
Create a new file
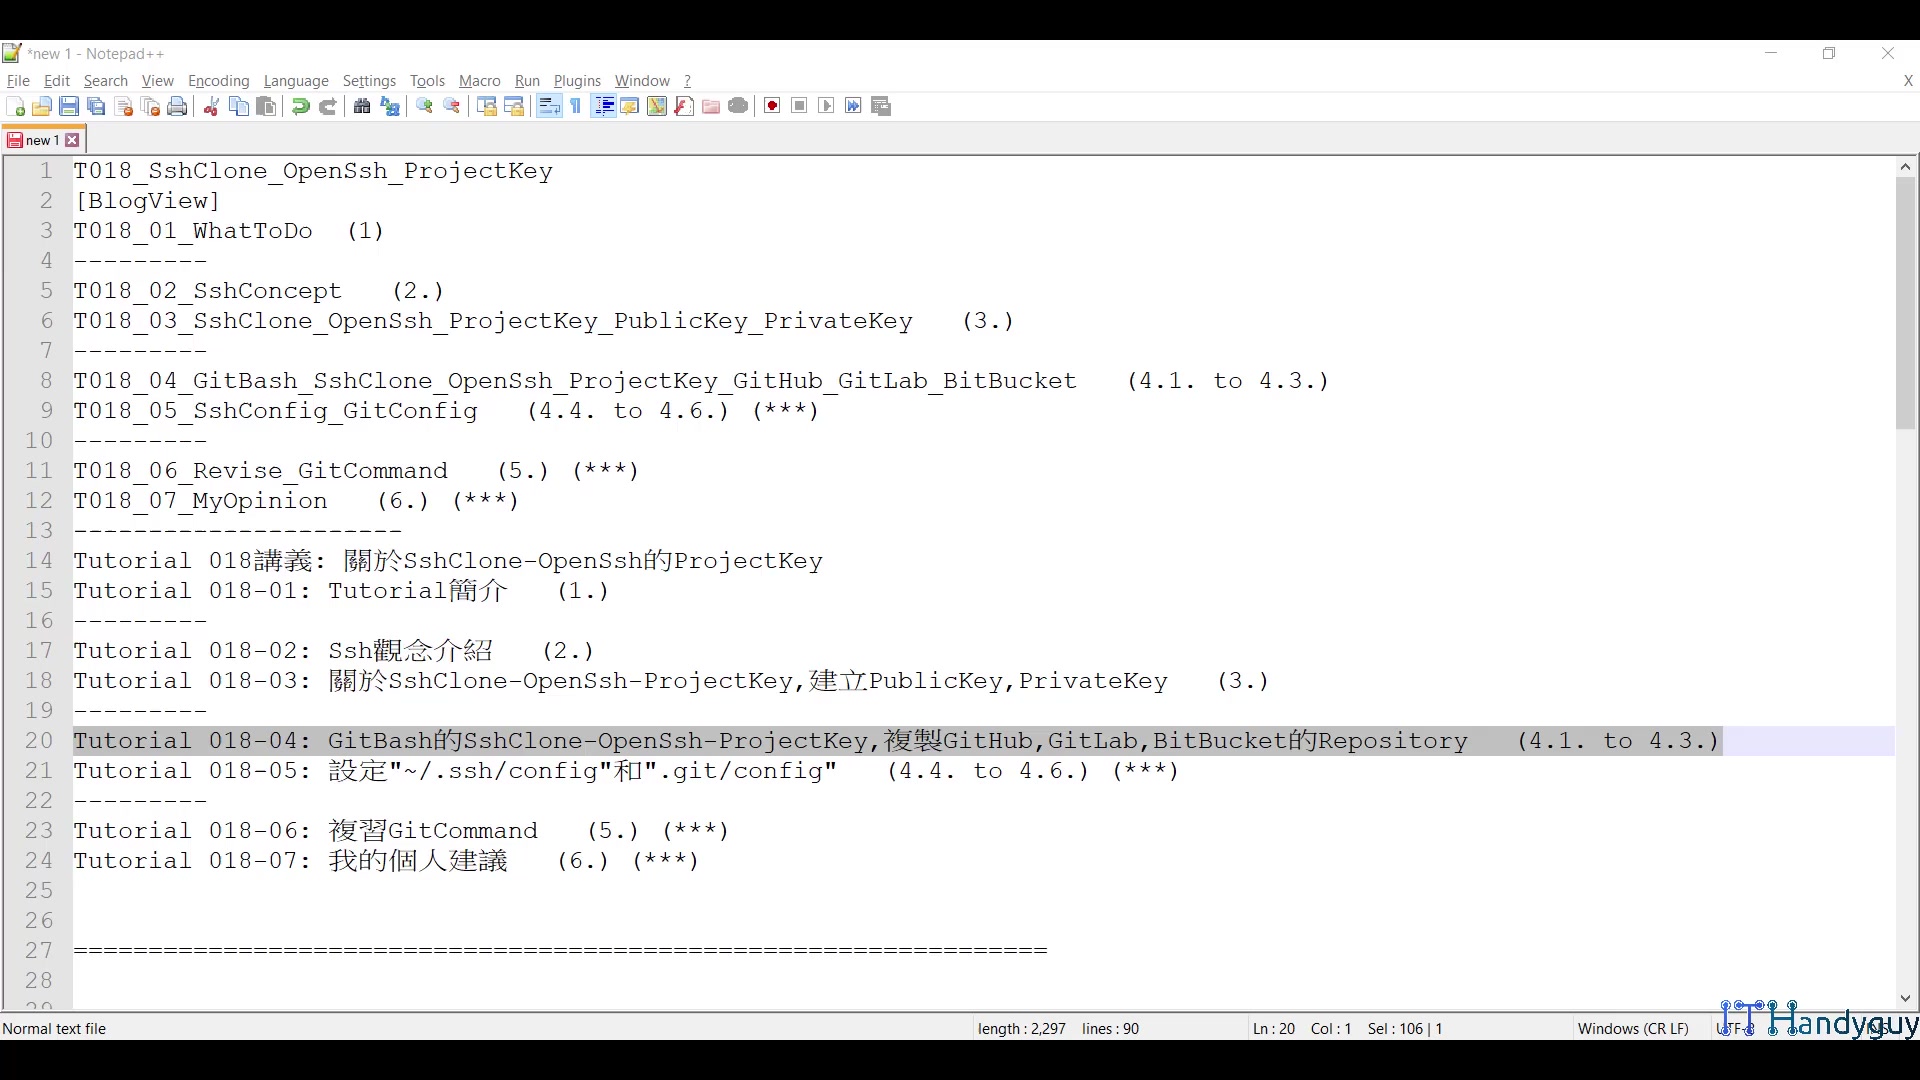click(15, 106)
